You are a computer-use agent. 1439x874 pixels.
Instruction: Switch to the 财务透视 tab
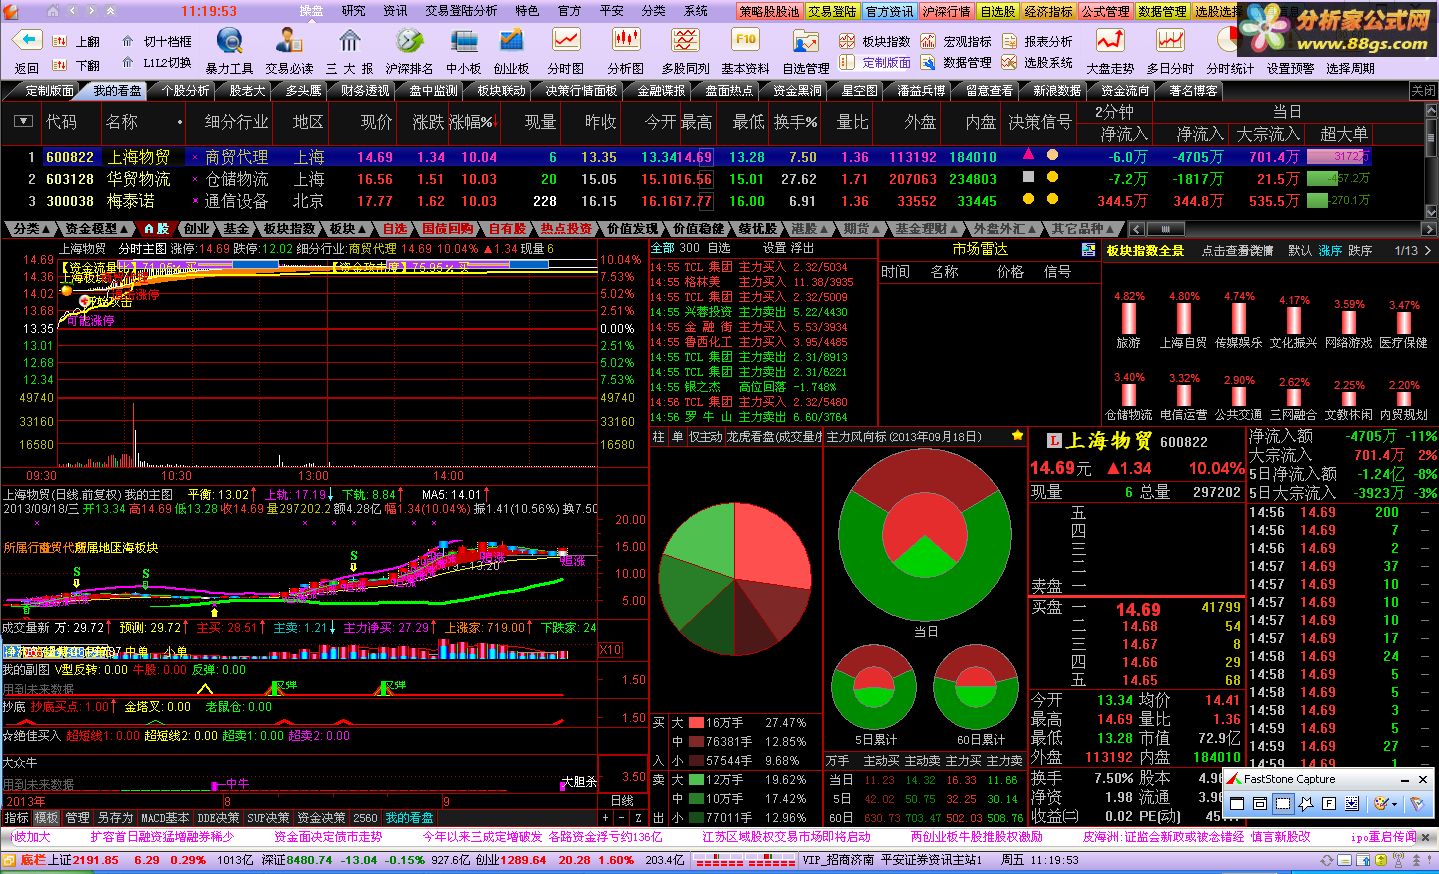click(365, 90)
